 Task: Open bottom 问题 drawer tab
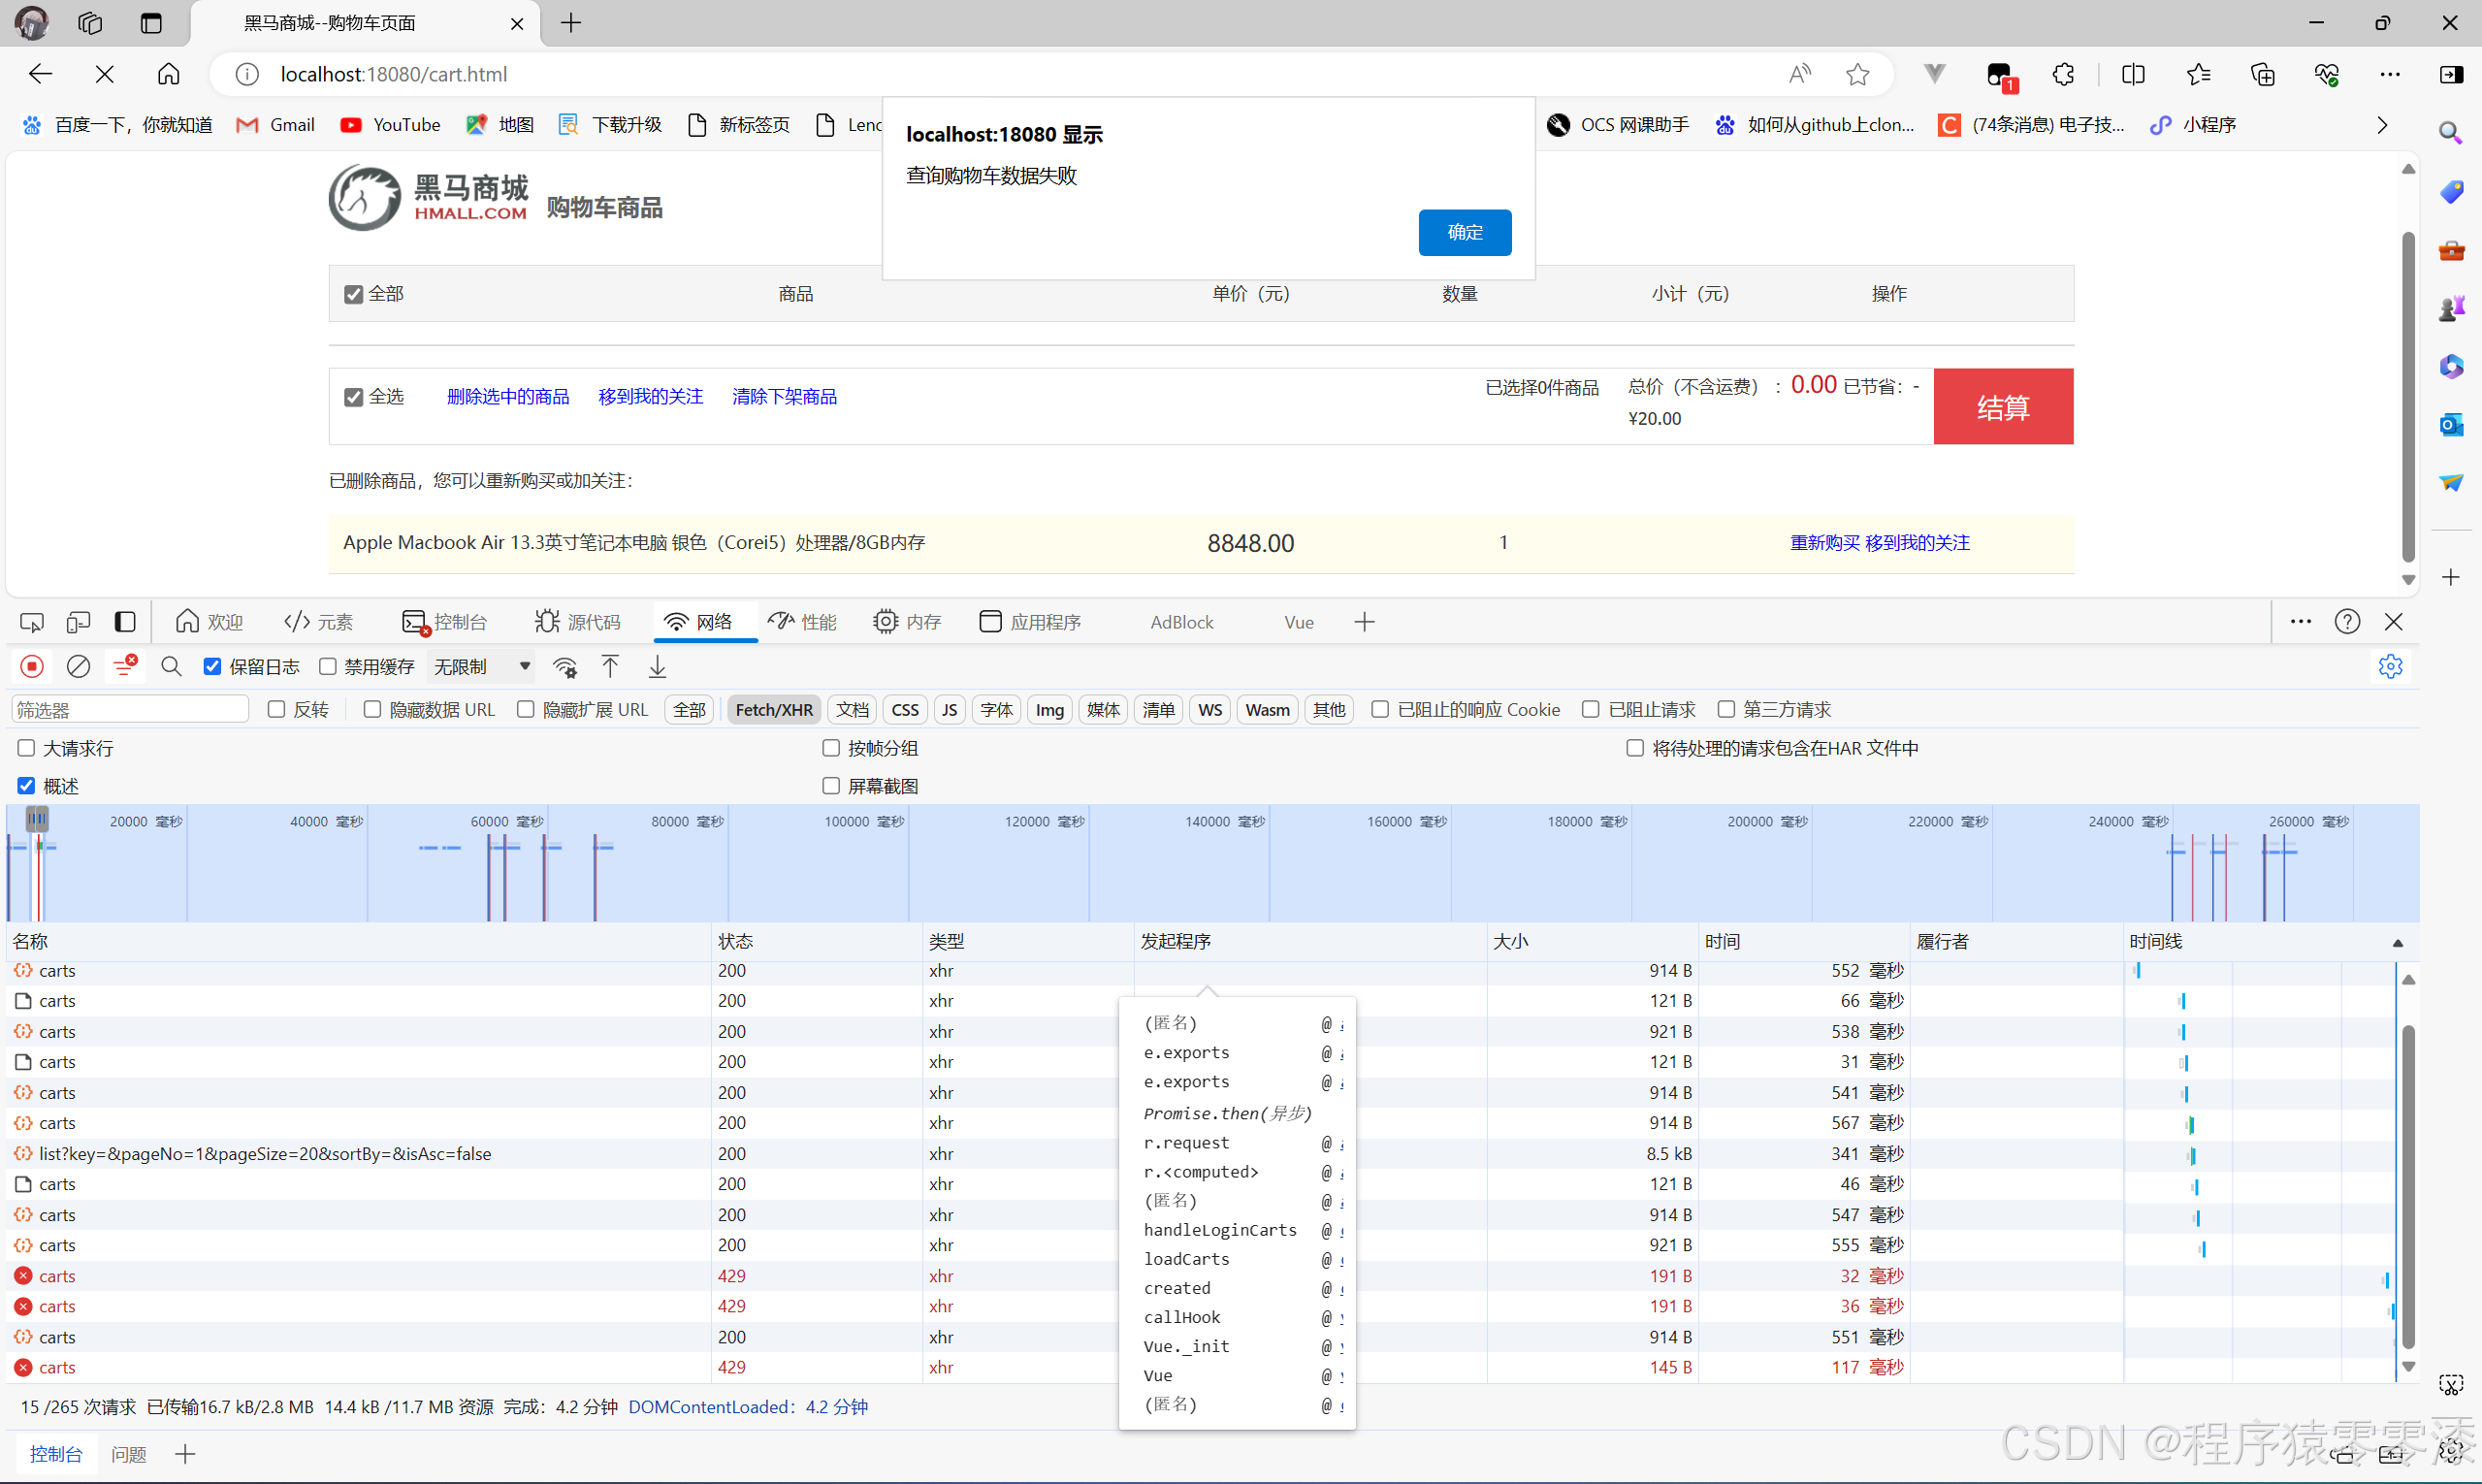[128, 1454]
